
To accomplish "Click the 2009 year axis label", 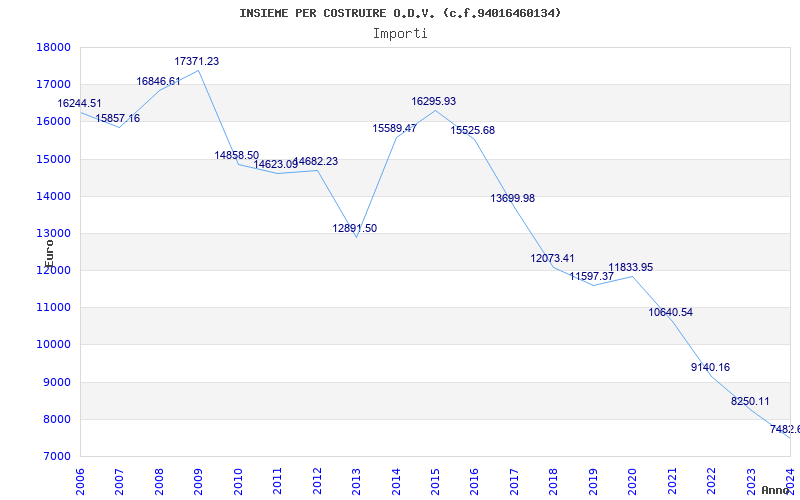I will pos(198,482).
